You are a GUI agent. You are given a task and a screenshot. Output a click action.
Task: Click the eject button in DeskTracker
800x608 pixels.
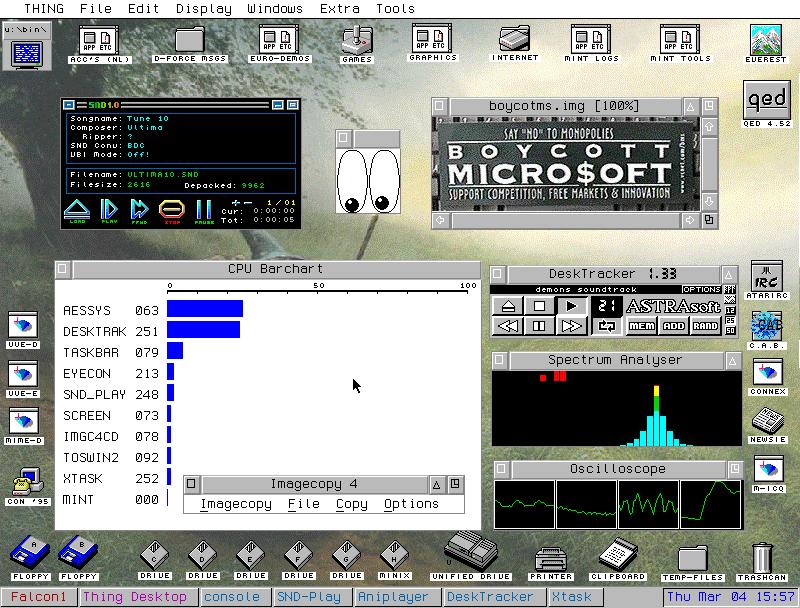(x=508, y=306)
